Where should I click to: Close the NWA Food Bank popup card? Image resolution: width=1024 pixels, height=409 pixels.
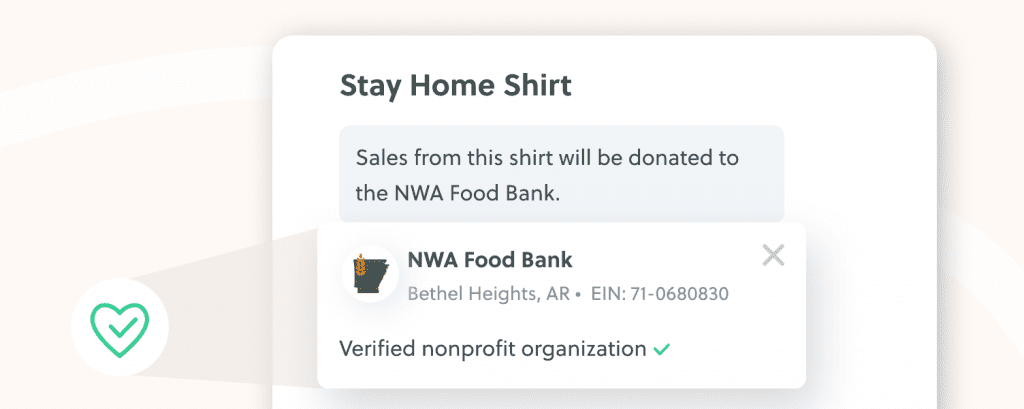[x=773, y=255]
